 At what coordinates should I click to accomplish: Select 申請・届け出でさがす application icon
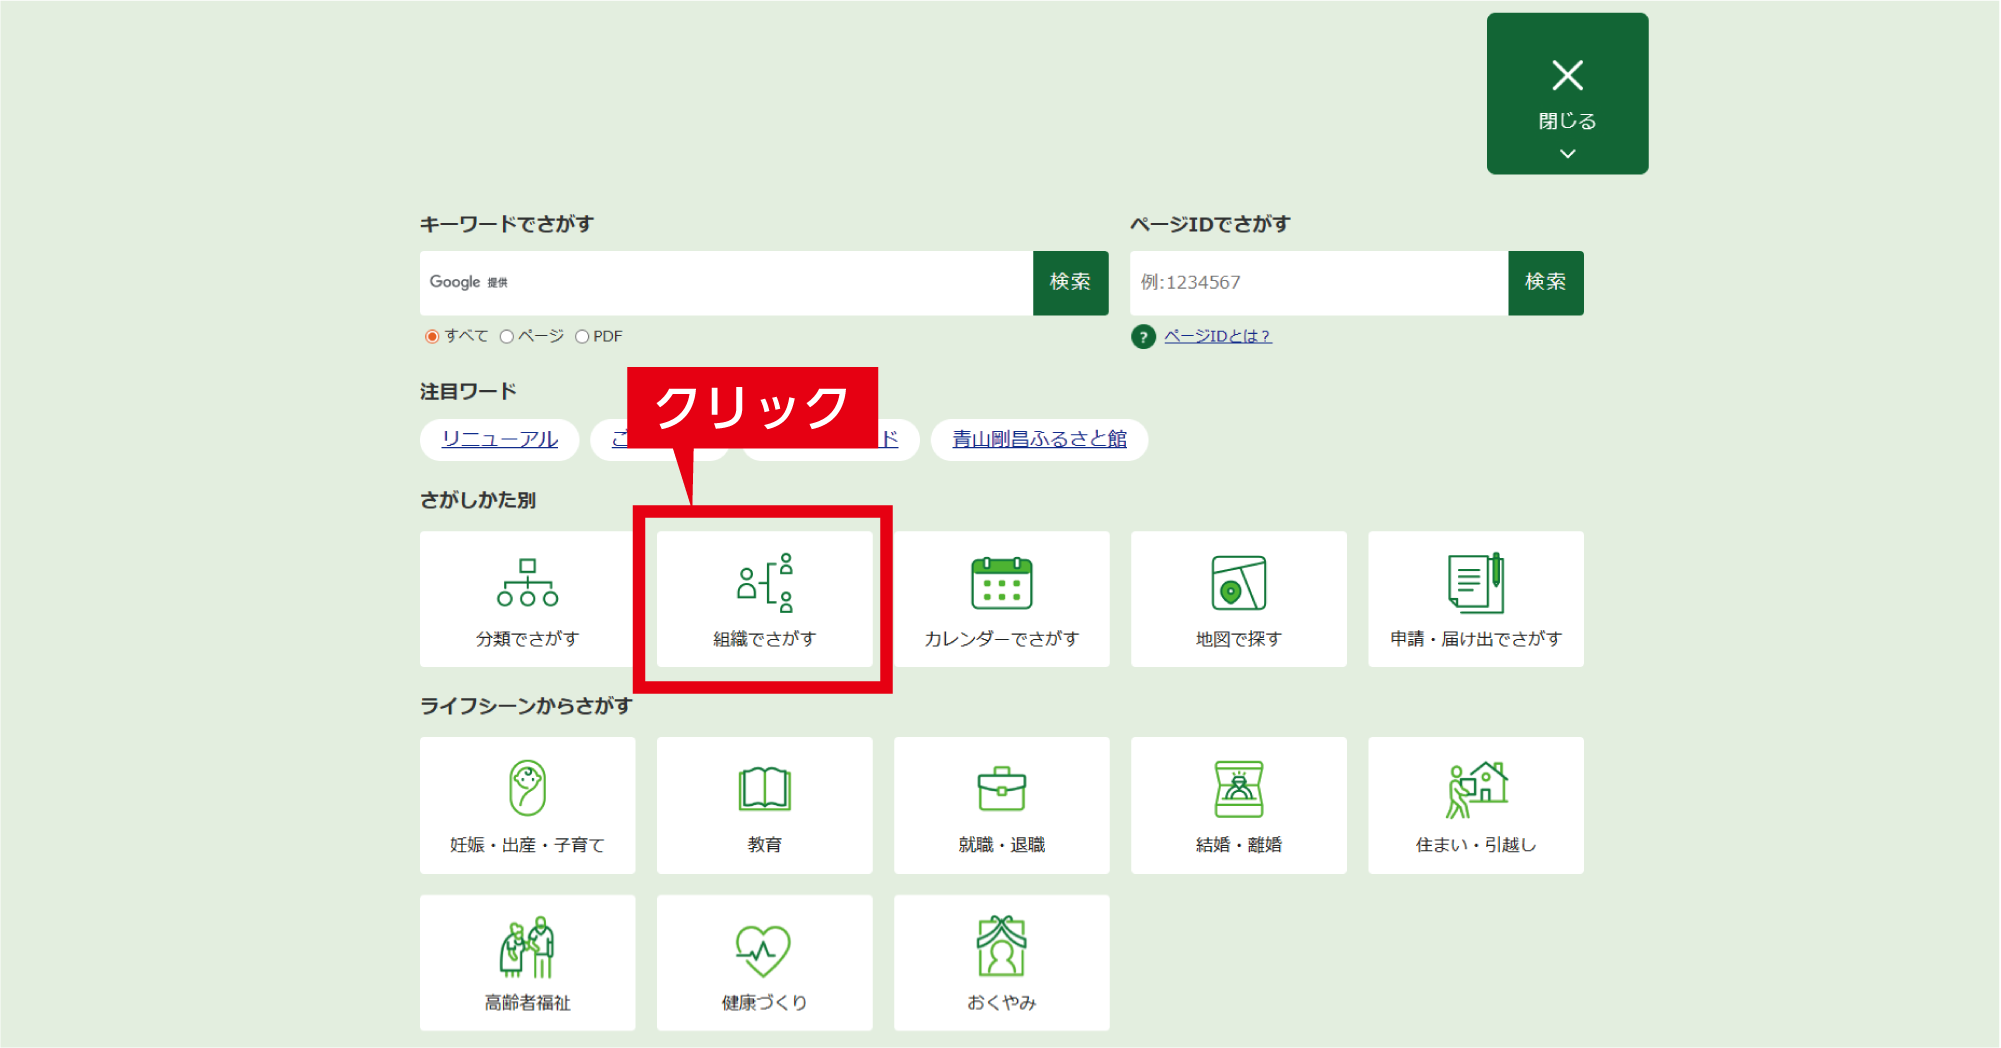pyautogui.click(x=1475, y=598)
